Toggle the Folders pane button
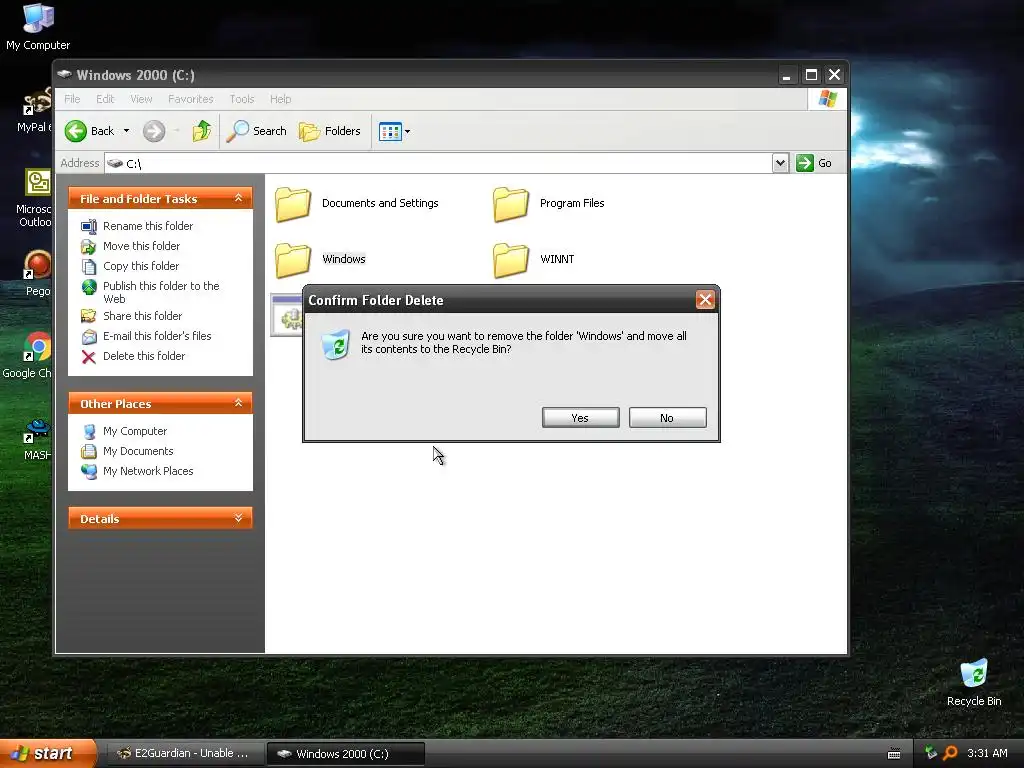The height and width of the screenshot is (768, 1024). point(330,131)
